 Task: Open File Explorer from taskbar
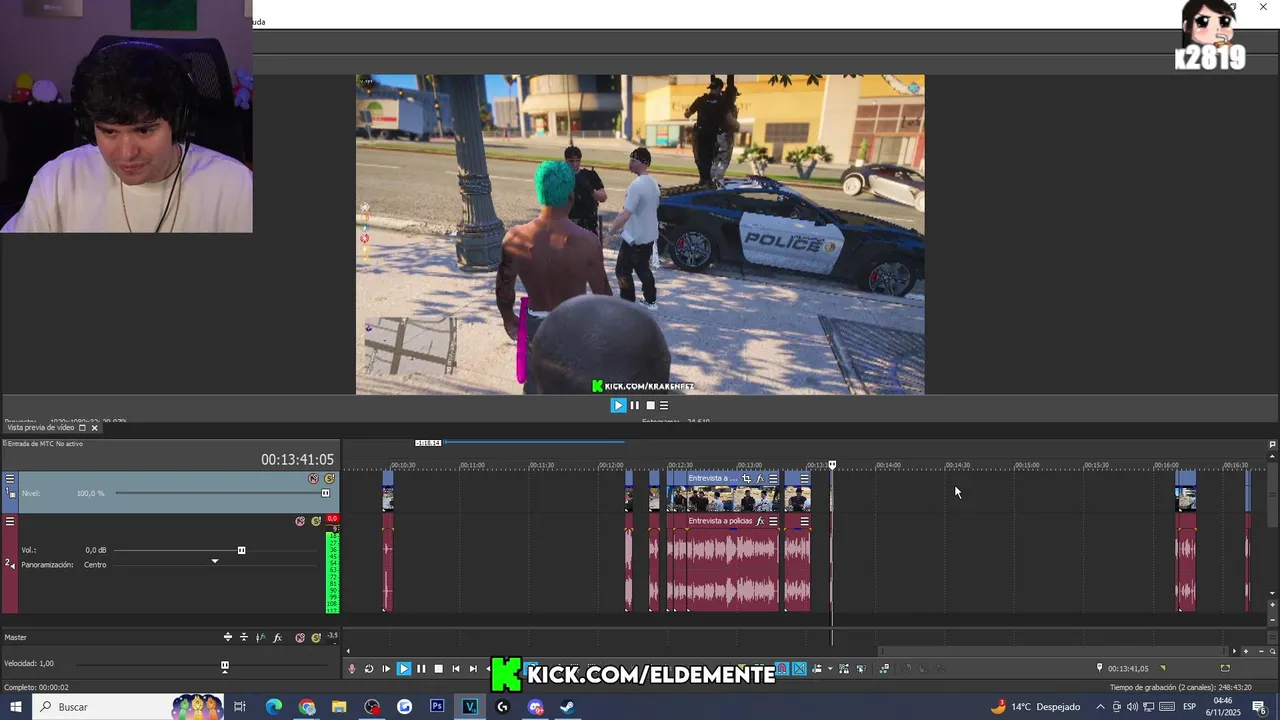pos(339,707)
